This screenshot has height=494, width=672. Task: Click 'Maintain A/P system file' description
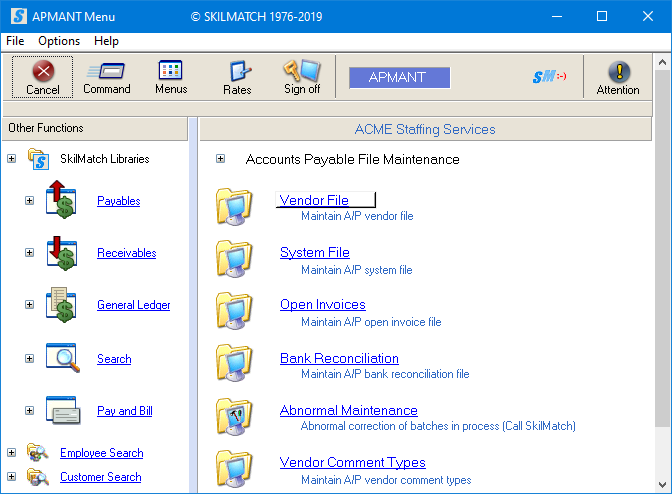click(x=357, y=270)
